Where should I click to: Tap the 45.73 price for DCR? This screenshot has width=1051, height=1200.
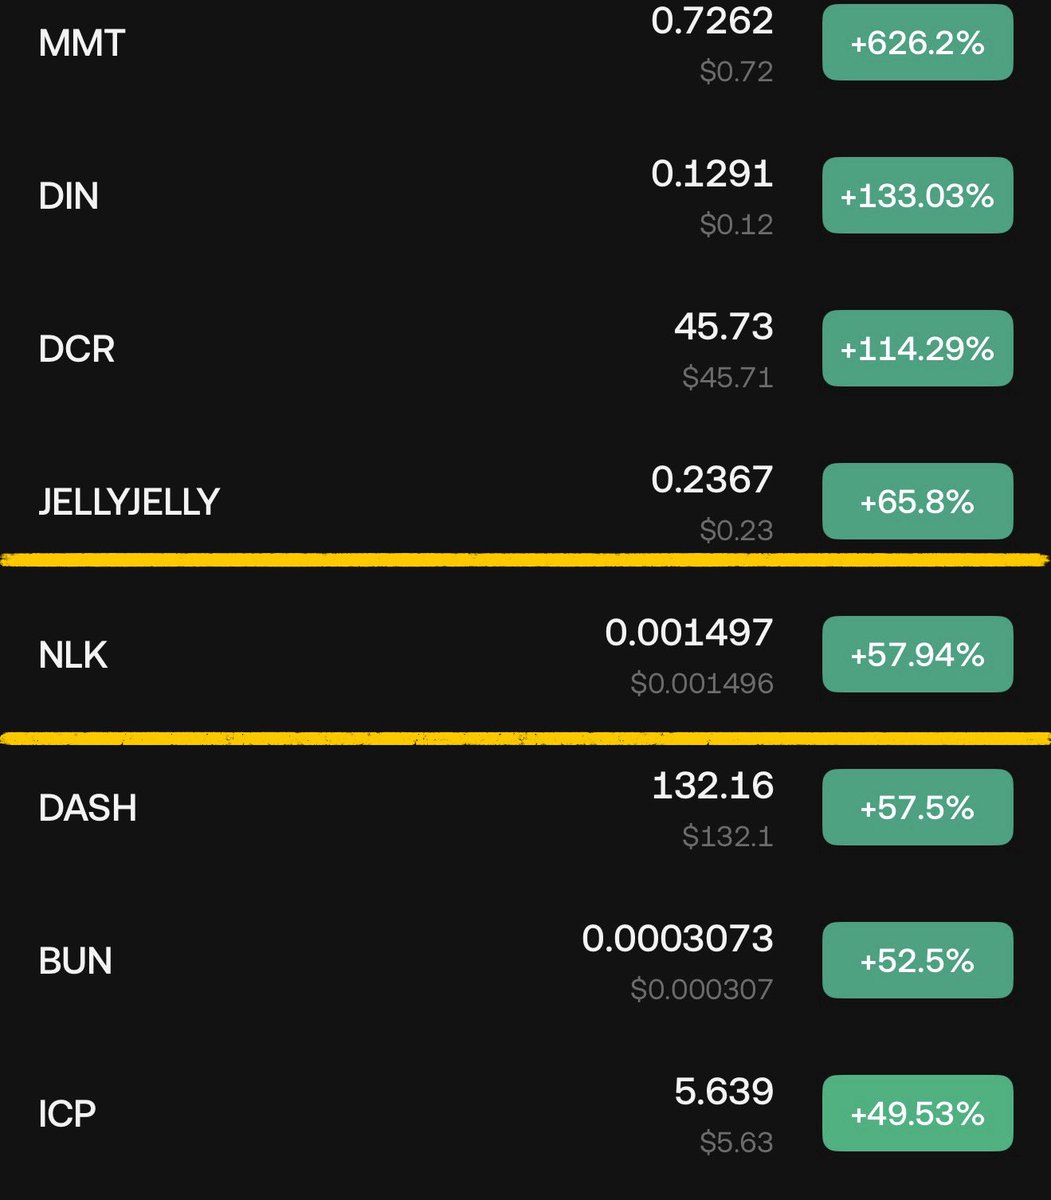tap(723, 326)
